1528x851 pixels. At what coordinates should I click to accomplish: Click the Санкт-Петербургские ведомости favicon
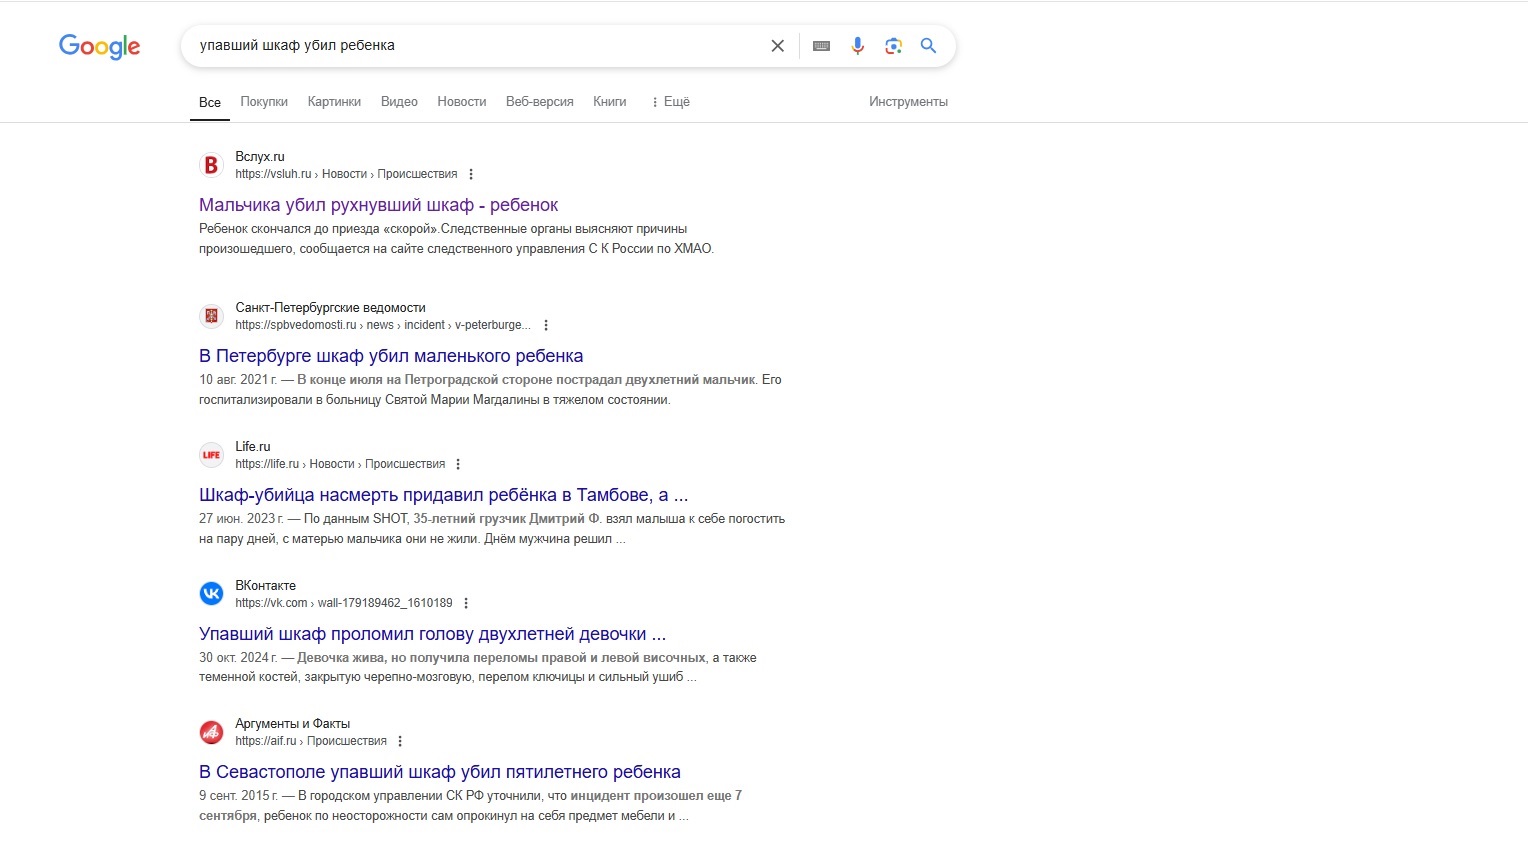click(211, 316)
